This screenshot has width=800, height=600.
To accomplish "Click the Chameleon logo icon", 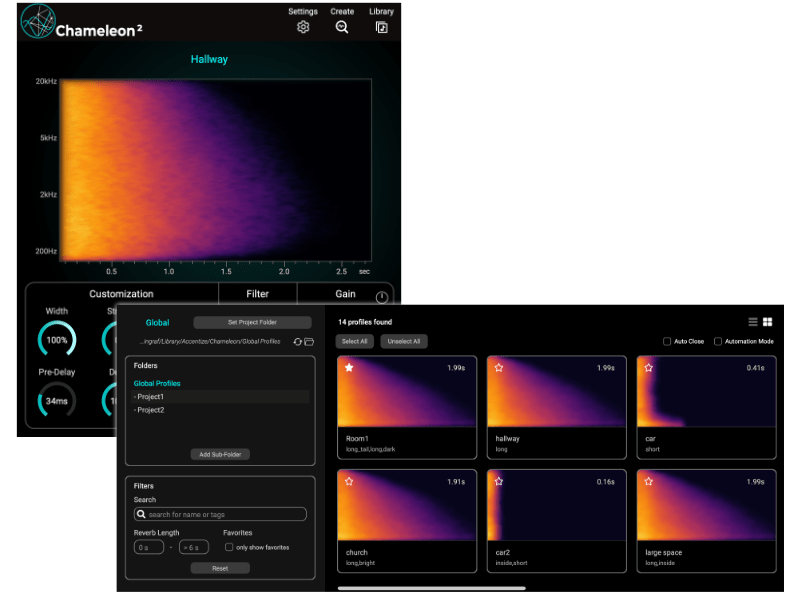I will click(x=36, y=23).
